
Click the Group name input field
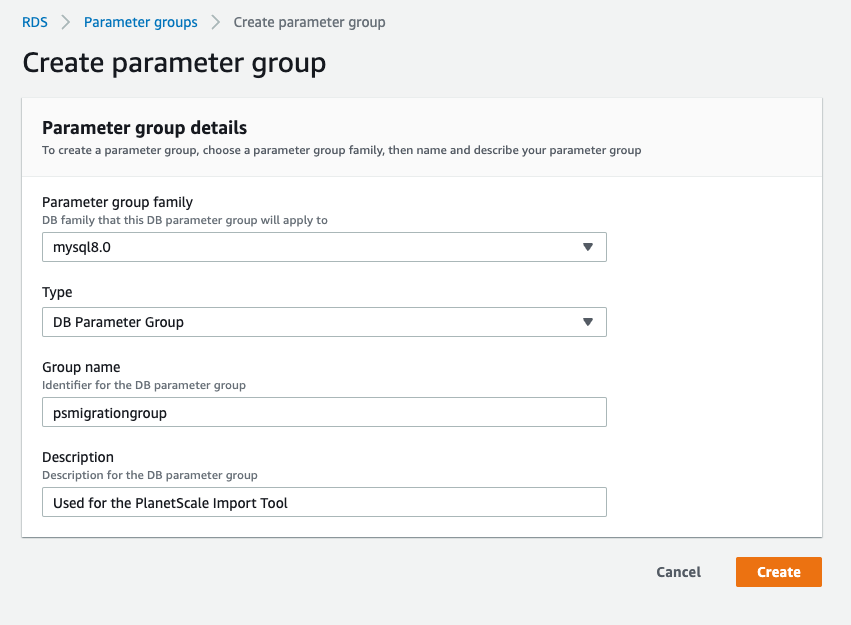(323, 412)
